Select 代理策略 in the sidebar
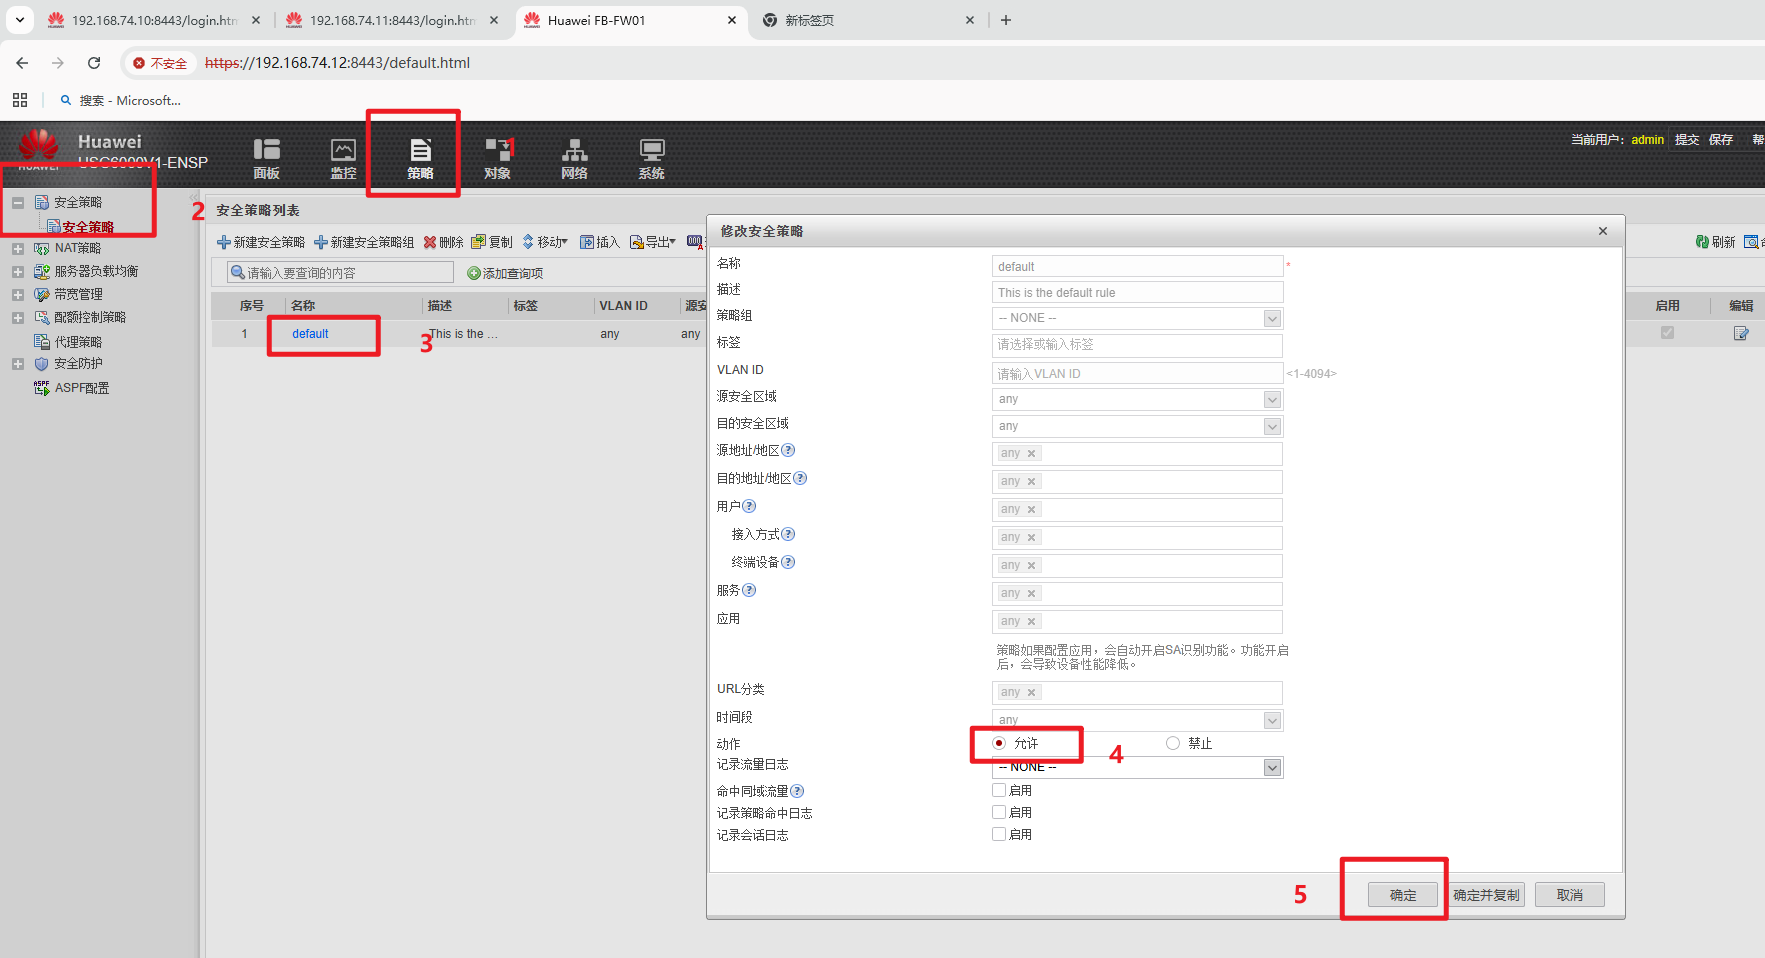This screenshot has height=958, width=1765. (78, 342)
